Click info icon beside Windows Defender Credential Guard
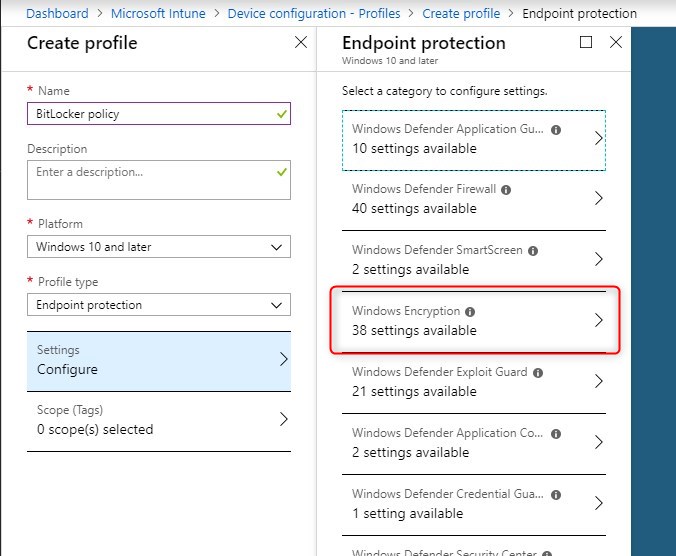This screenshot has height=556, width=676. point(556,495)
